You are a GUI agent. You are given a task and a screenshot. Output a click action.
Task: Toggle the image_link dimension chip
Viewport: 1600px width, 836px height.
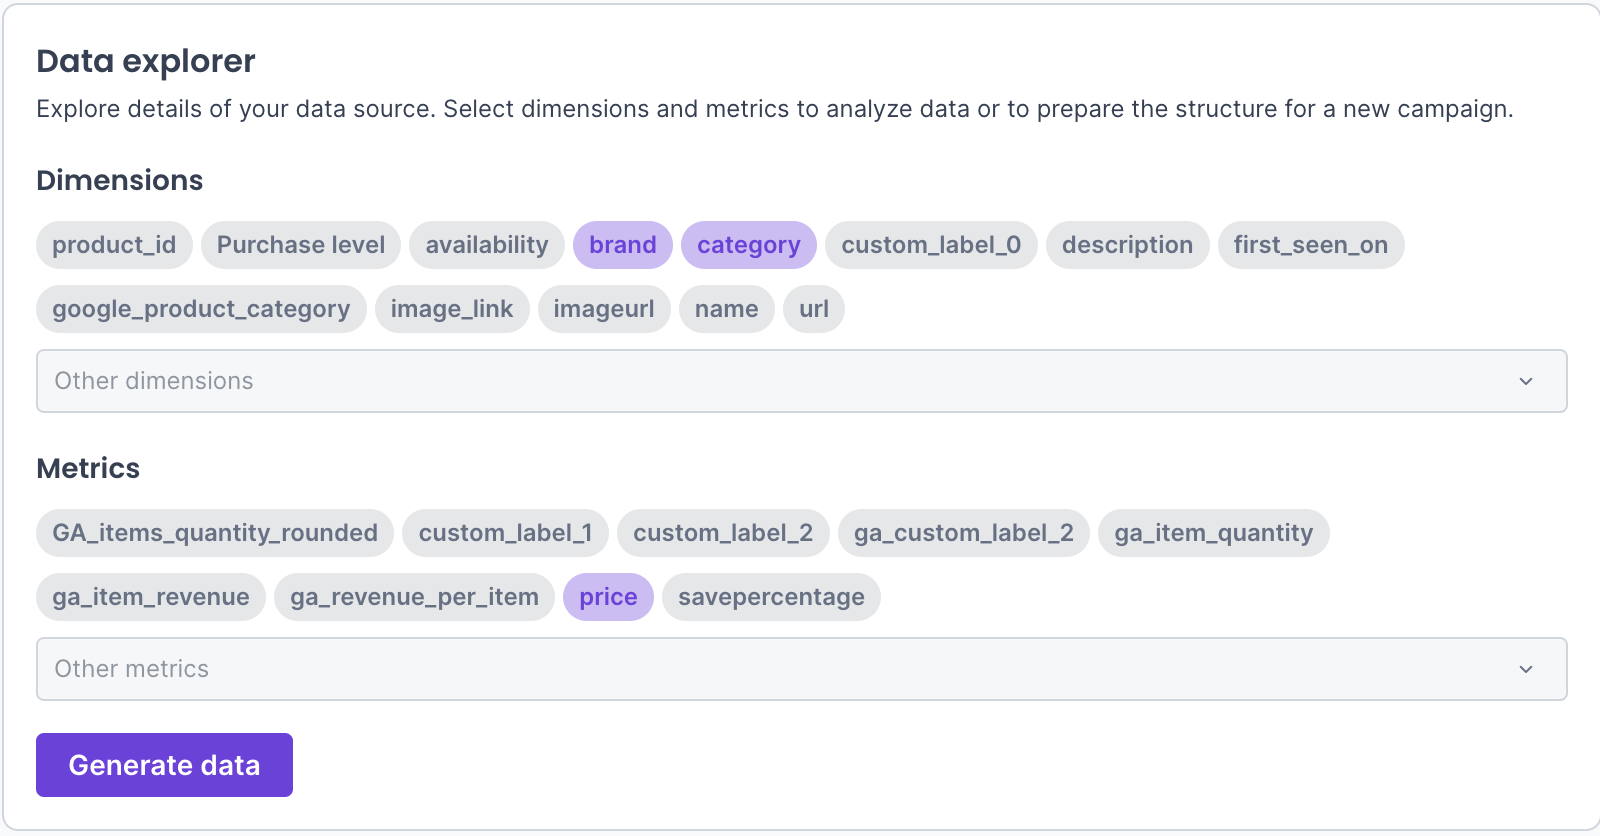click(452, 309)
